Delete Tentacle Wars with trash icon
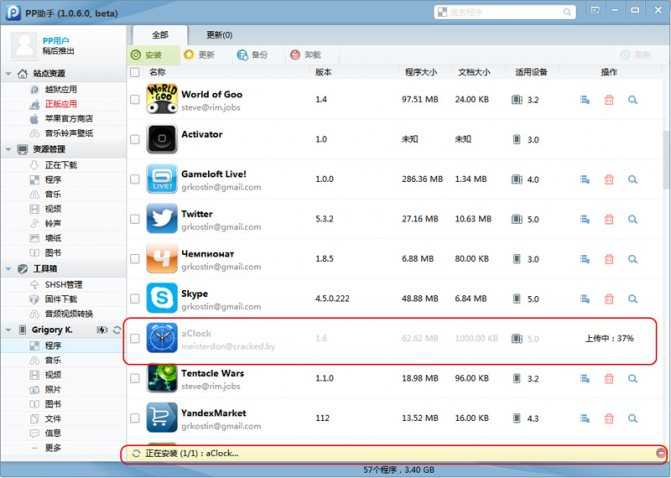Image resolution: width=671 pixels, height=478 pixels. pos(609,378)
